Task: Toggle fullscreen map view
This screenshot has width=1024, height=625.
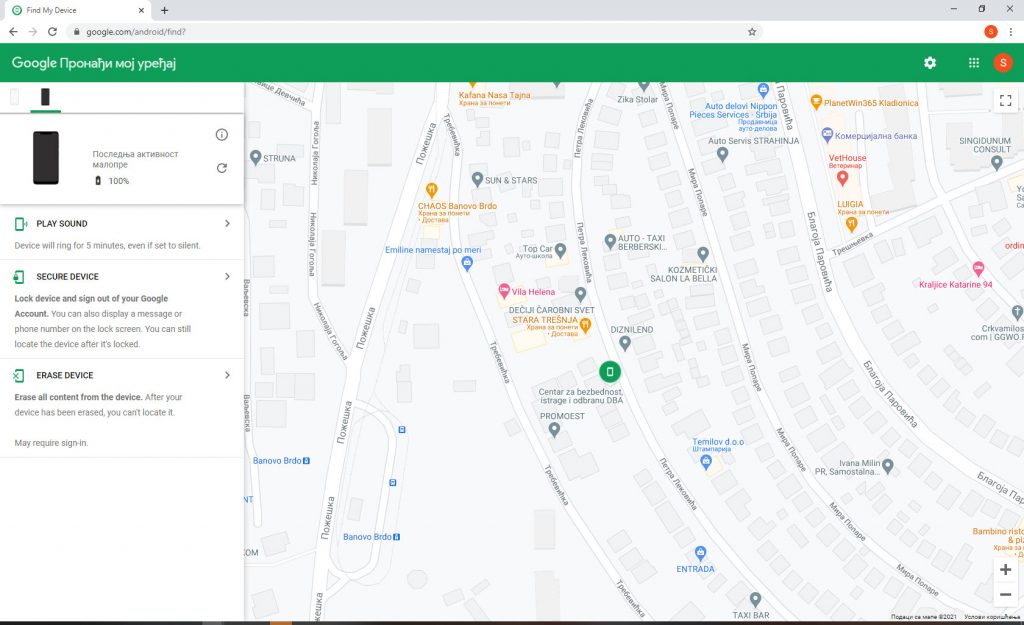Action: click(1005, 100)
